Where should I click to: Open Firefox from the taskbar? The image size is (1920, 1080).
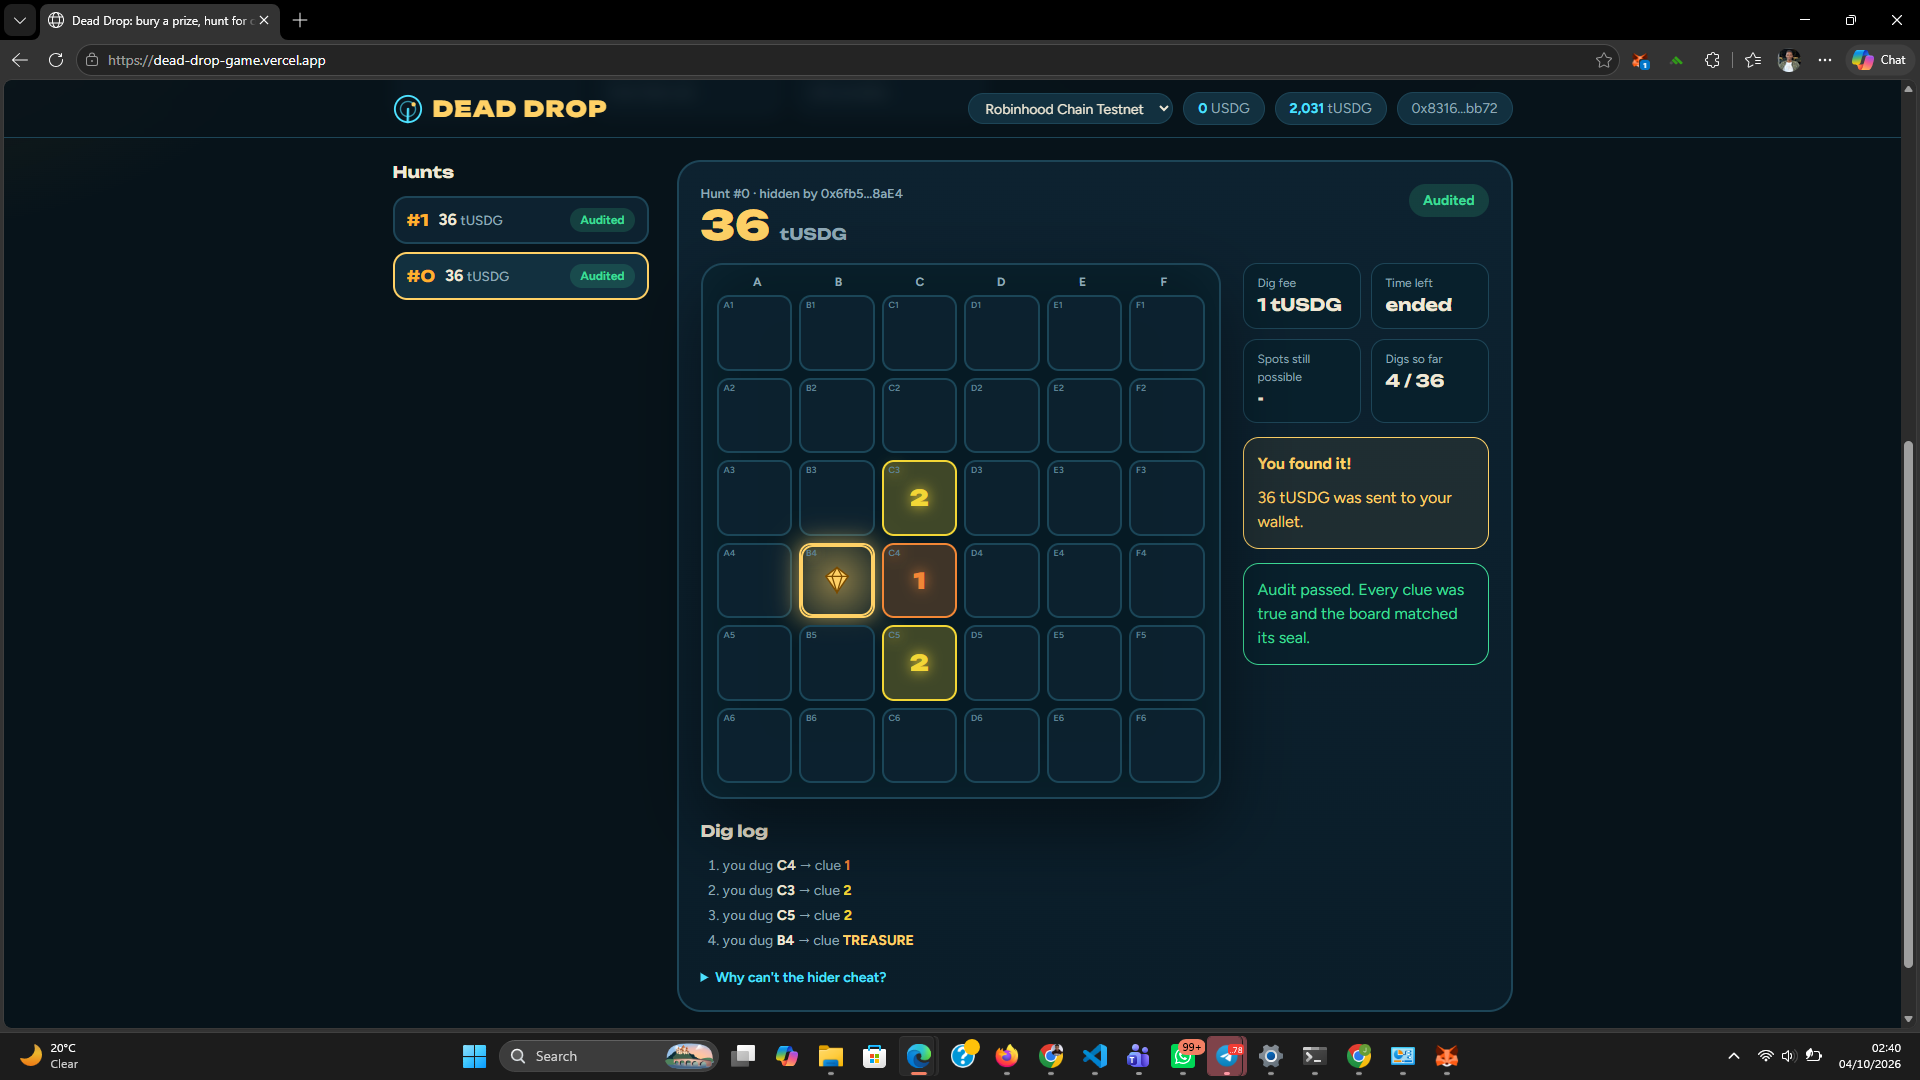pyautogui.click(x=1007, y=1056)
